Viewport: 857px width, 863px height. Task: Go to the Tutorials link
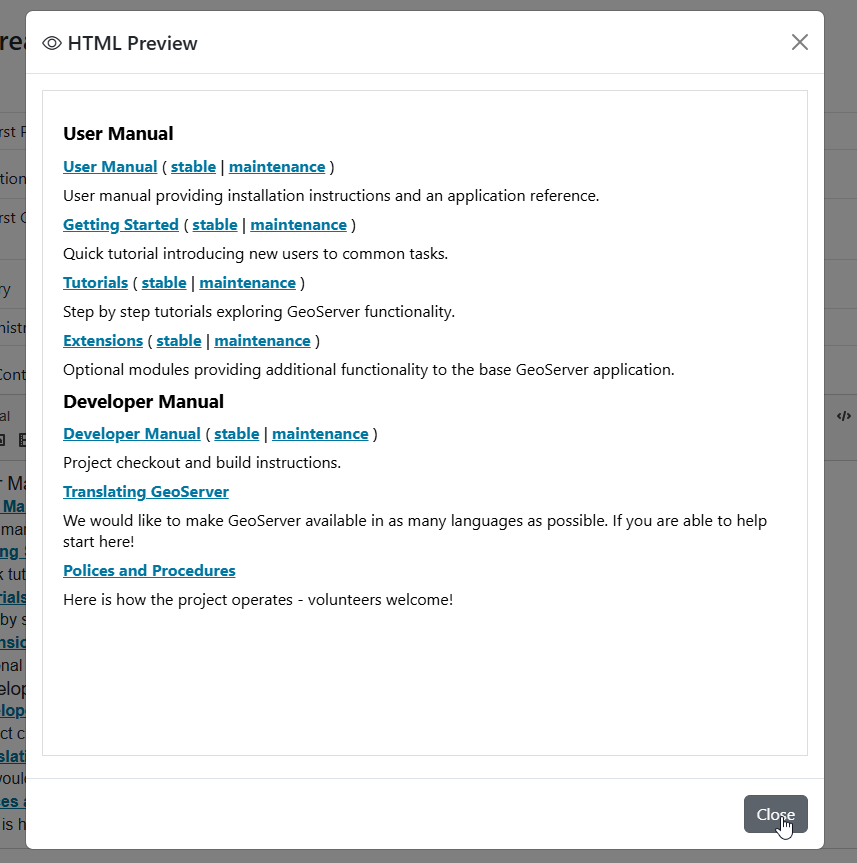[x=96, y=283]
